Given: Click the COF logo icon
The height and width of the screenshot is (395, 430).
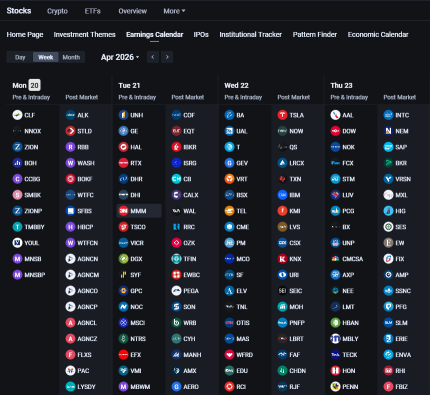Looking at the screenshot, I should coord(176,115).
